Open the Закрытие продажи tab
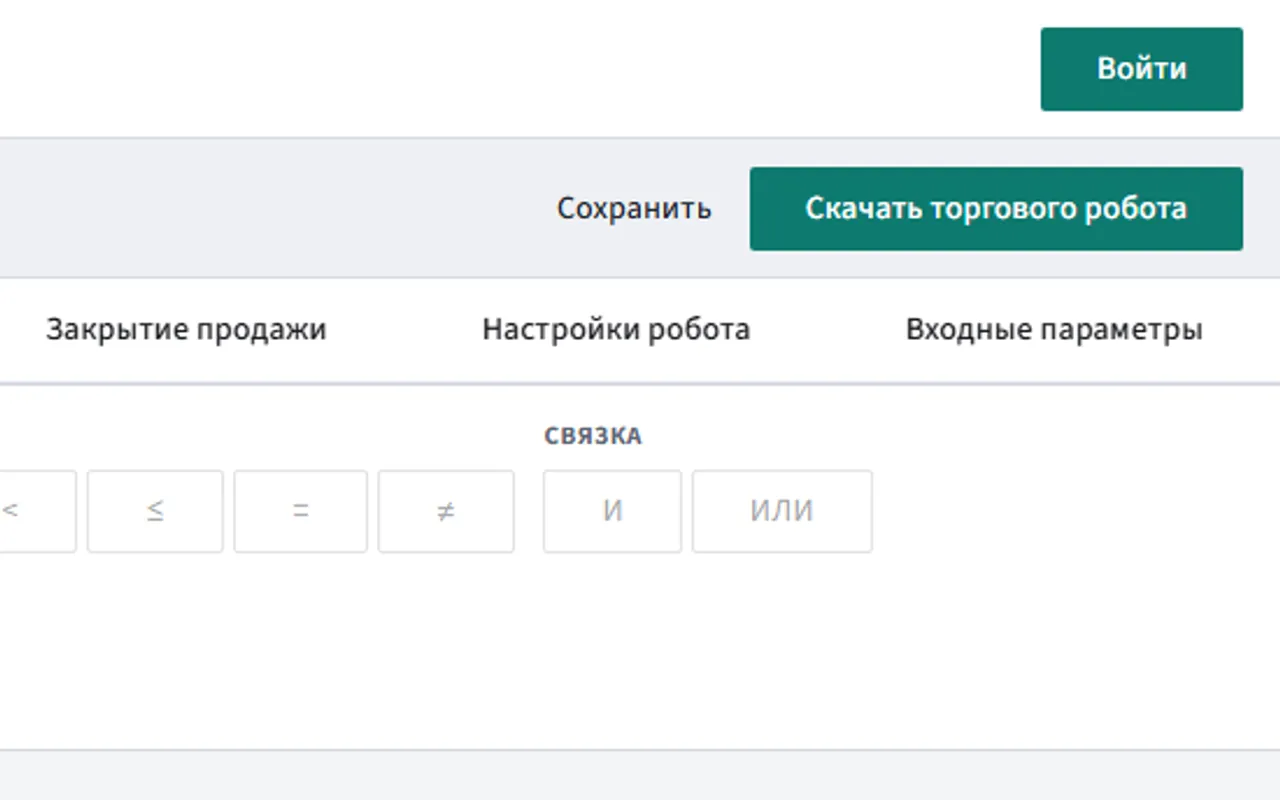The image size is (1280, 800). point(186,330)
